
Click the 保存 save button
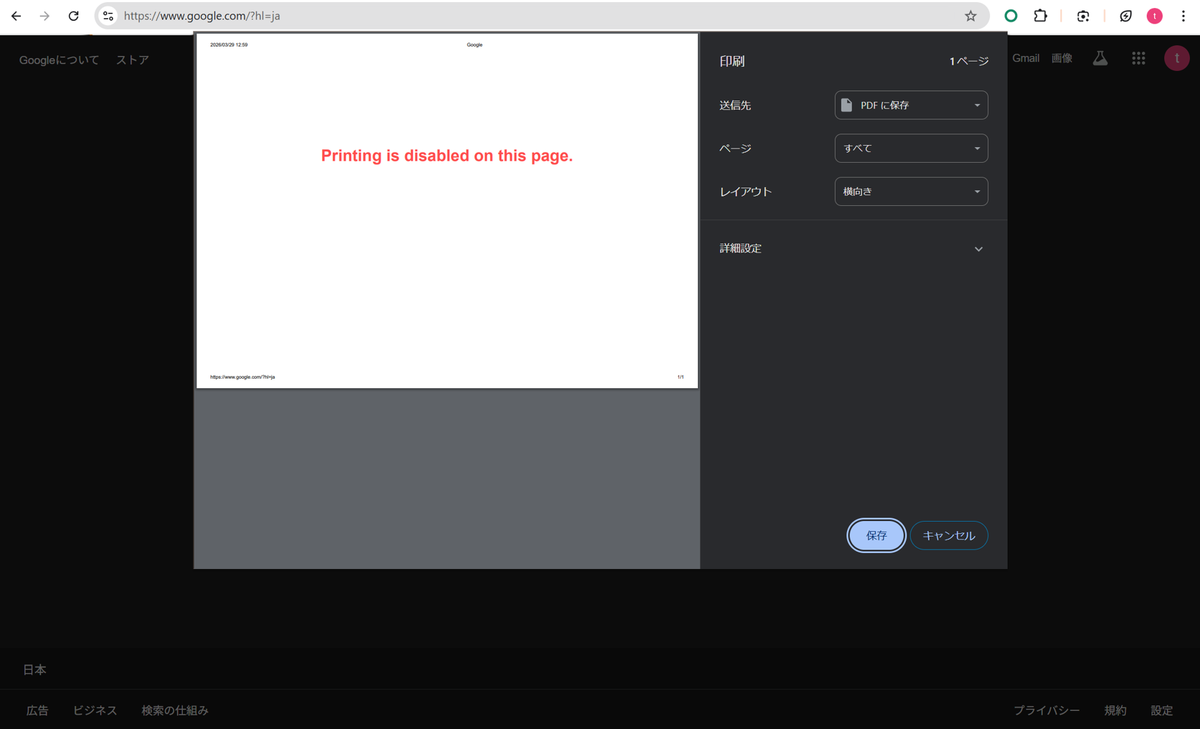click(876, 536)
